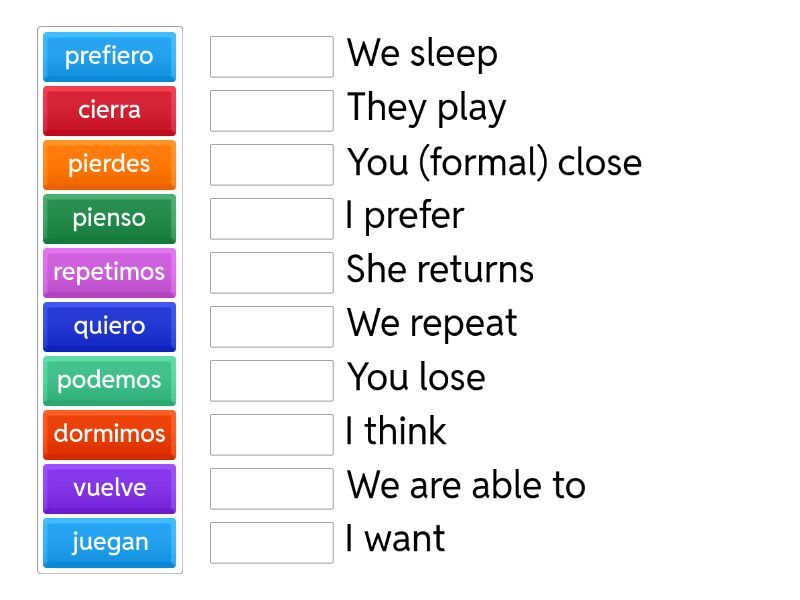Pick the red 'cierra' tile
Image resolution: width=800 pixels, height=600 pixels.
pos(109,110)
